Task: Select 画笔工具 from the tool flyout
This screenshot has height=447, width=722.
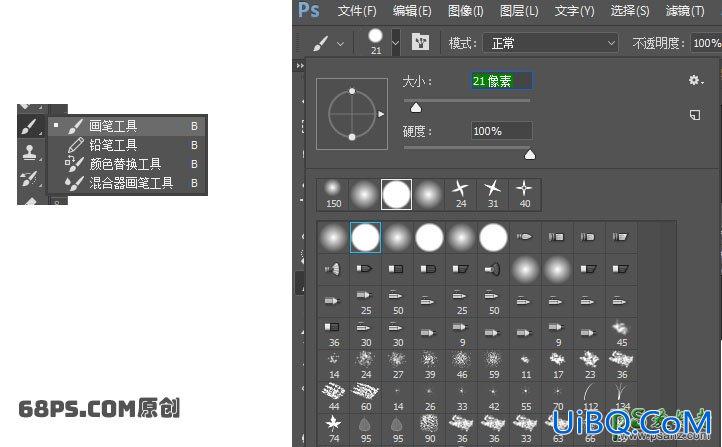Action: click(x=127, y=126)
